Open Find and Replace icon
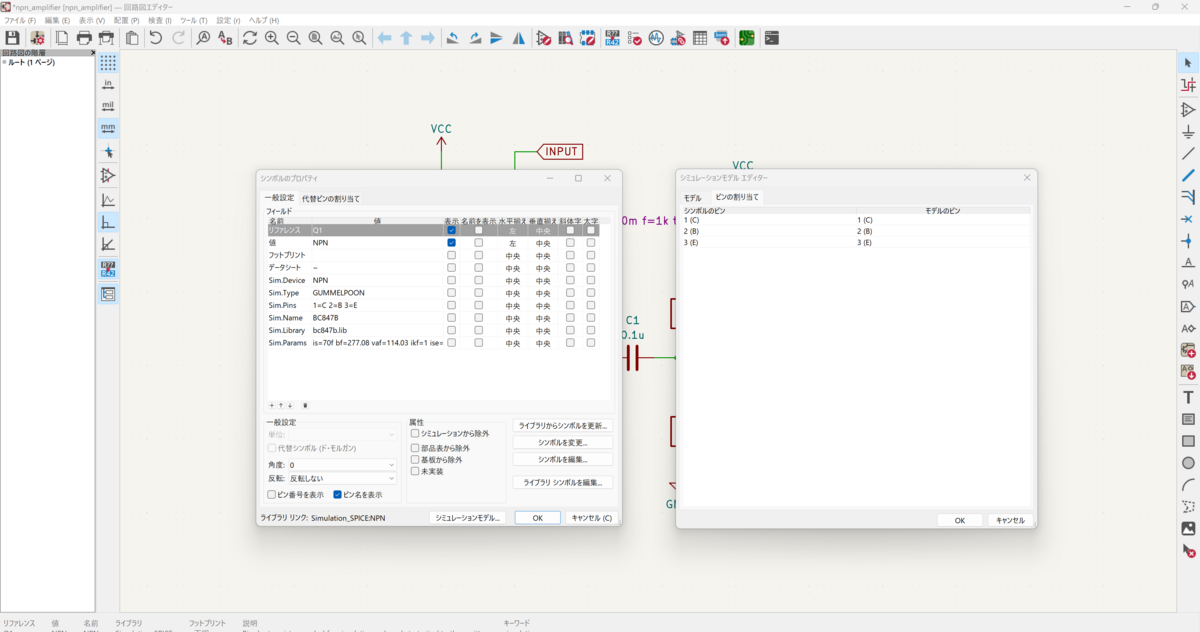The image size is (1200, 632). 225,38
